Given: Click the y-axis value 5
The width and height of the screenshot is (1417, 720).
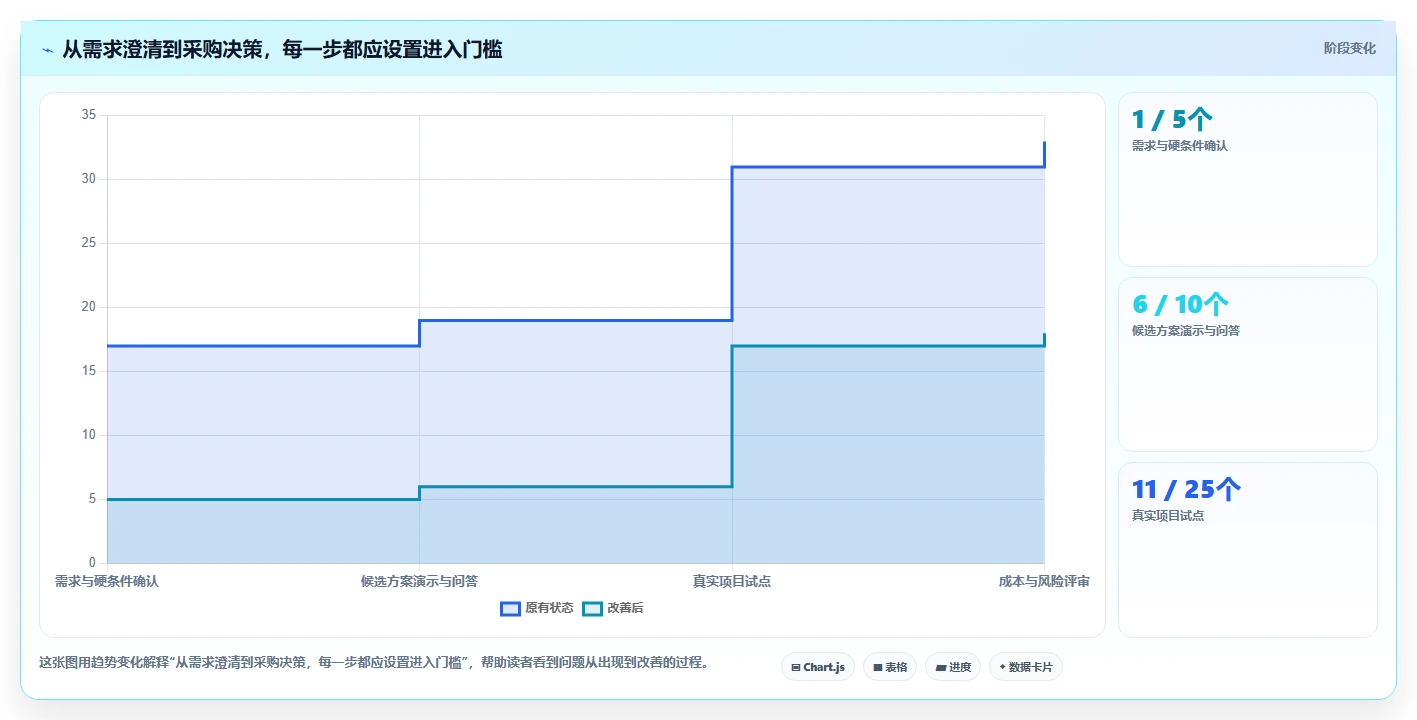Looking at the screenshot, I should pos(92,499).
